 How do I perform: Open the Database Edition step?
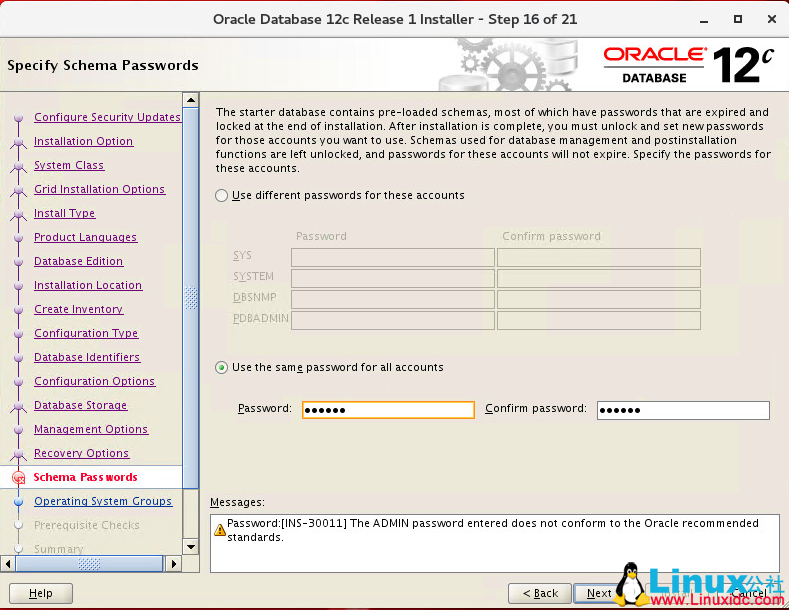pos(78,261)
